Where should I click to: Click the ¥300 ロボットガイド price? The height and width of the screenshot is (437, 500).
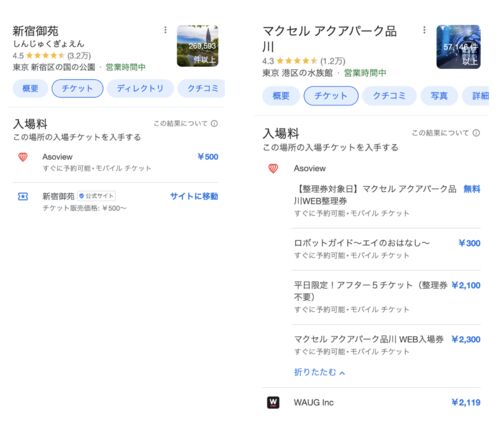(x=469, y=243)
